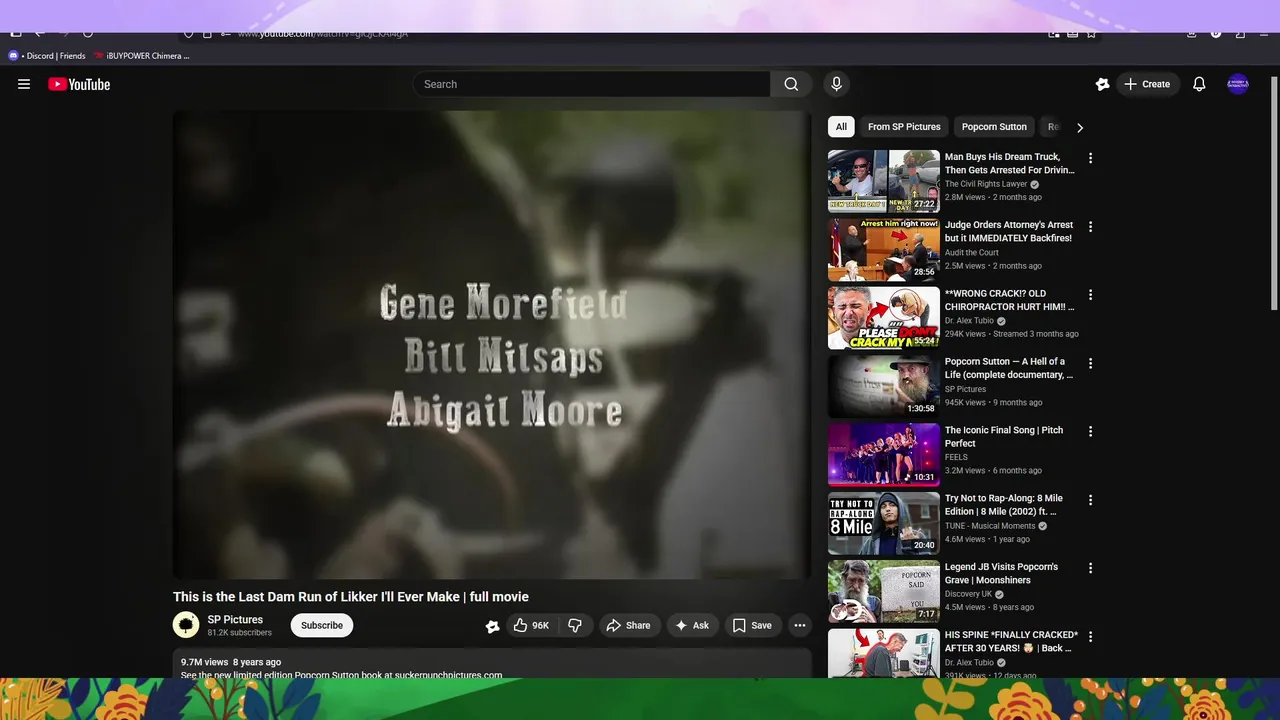The width and height of the screenshot is (1280, 720).
Task: Open options for Try Not to Rap-Along video
Action: click(x=1090, y=500)
